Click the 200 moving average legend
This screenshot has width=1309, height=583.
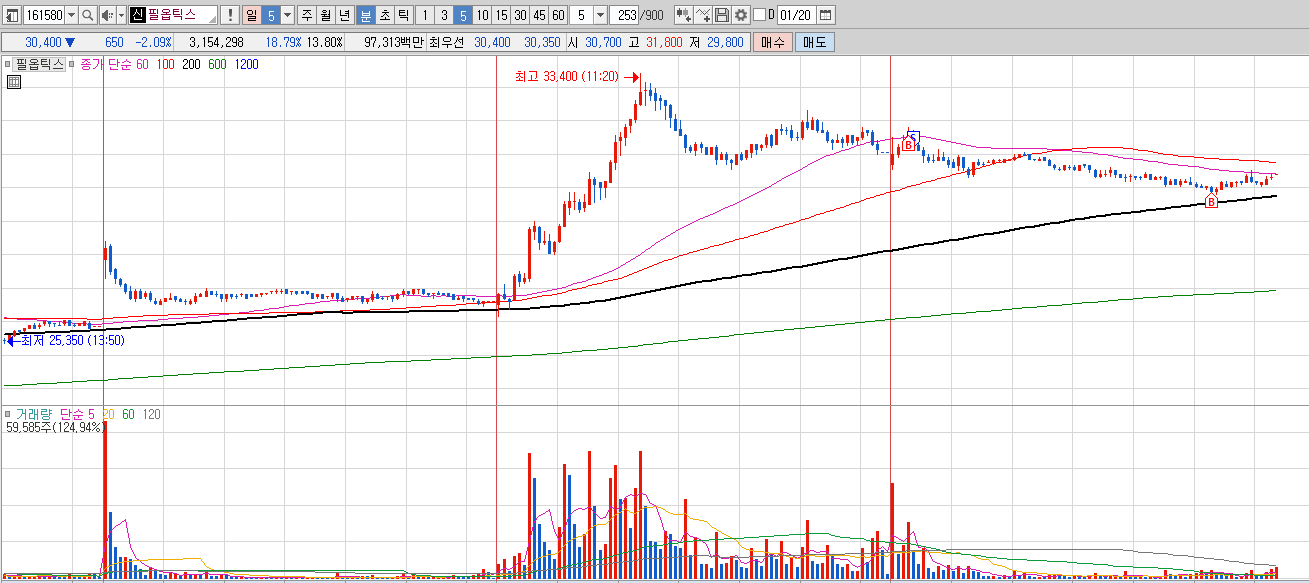[x=190, y=64]
